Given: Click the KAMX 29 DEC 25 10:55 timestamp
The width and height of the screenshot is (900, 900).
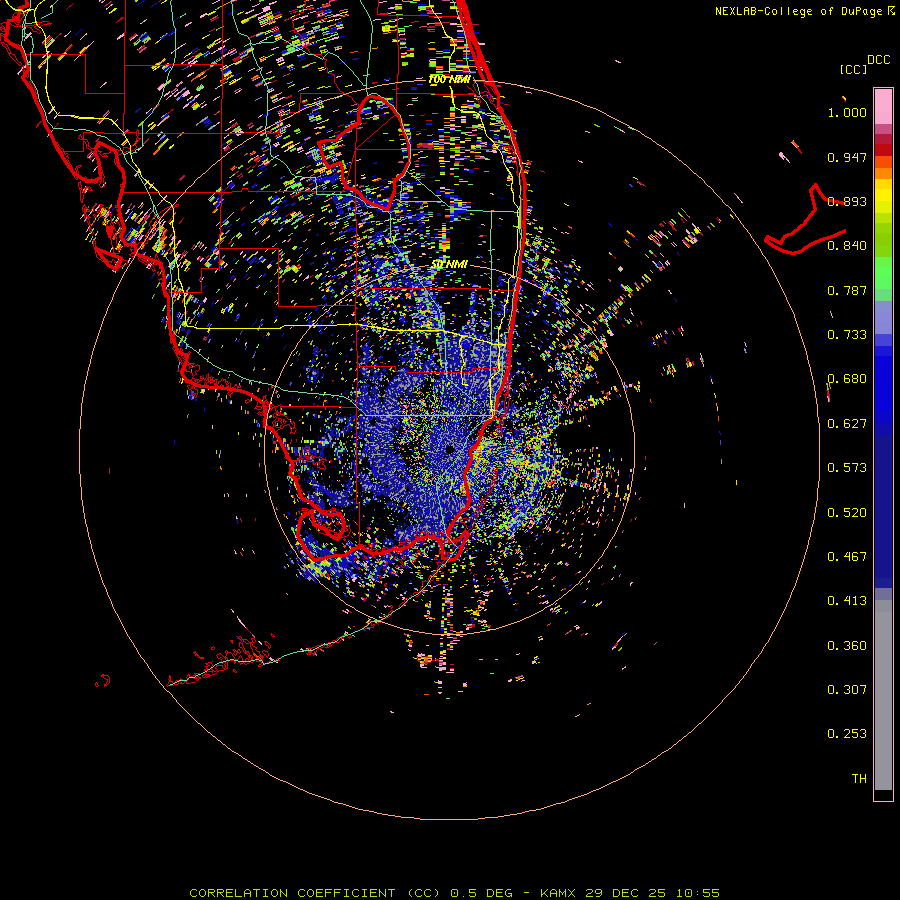Looking at the screenshot, I should [630, 893].
